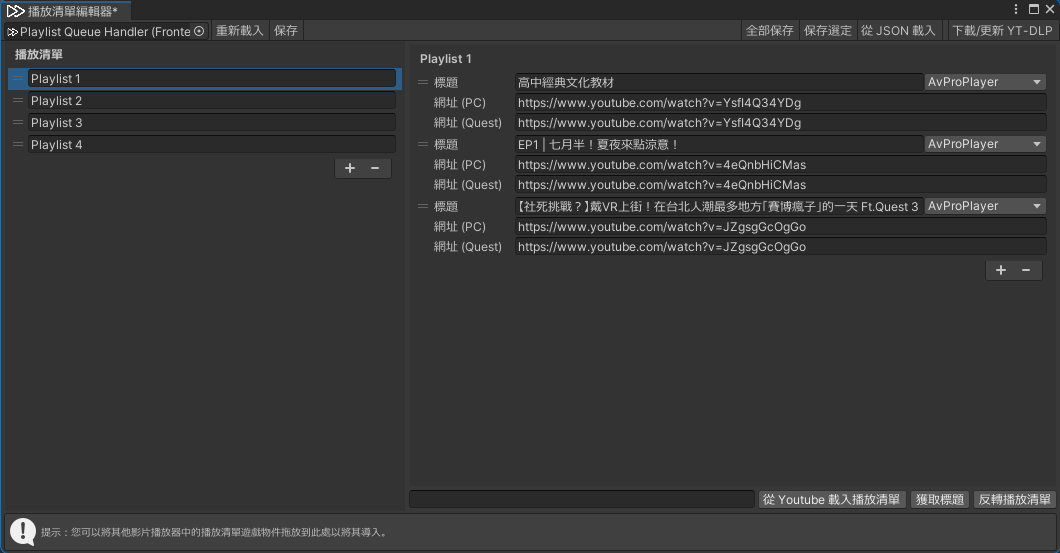Click the minus icon under the playlist list

click(x=375, y=168)
